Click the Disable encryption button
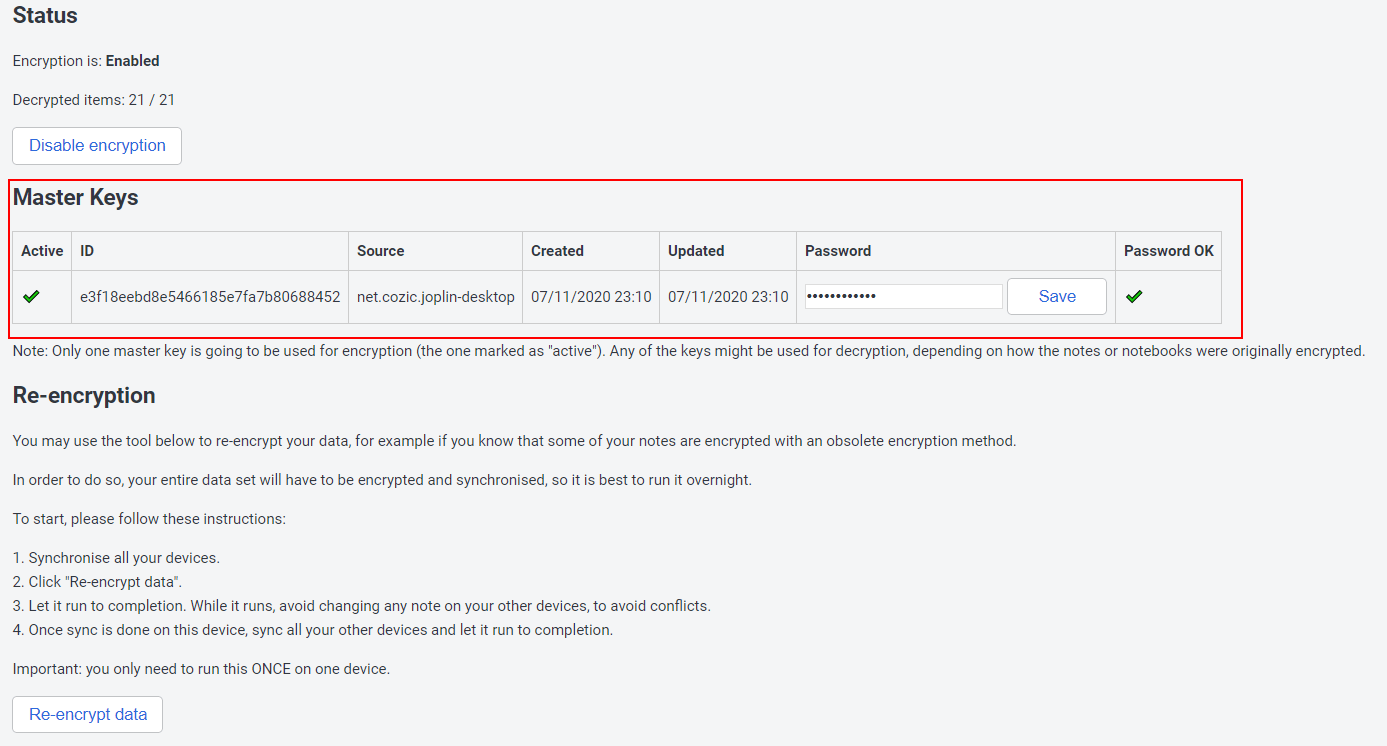 click(97, 146)
